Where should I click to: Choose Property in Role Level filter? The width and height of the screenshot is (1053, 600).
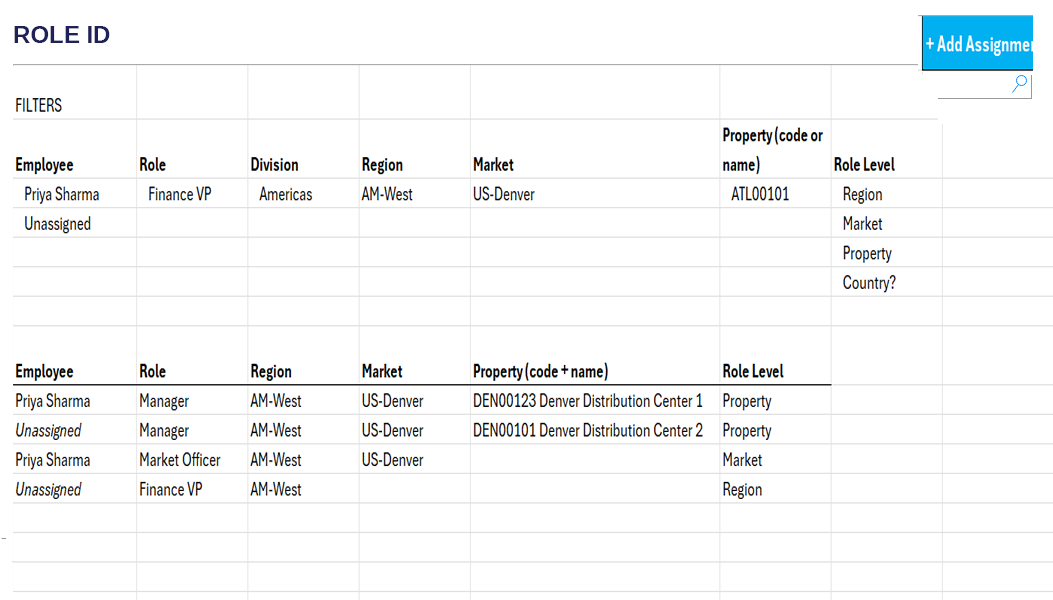[867, 253]
